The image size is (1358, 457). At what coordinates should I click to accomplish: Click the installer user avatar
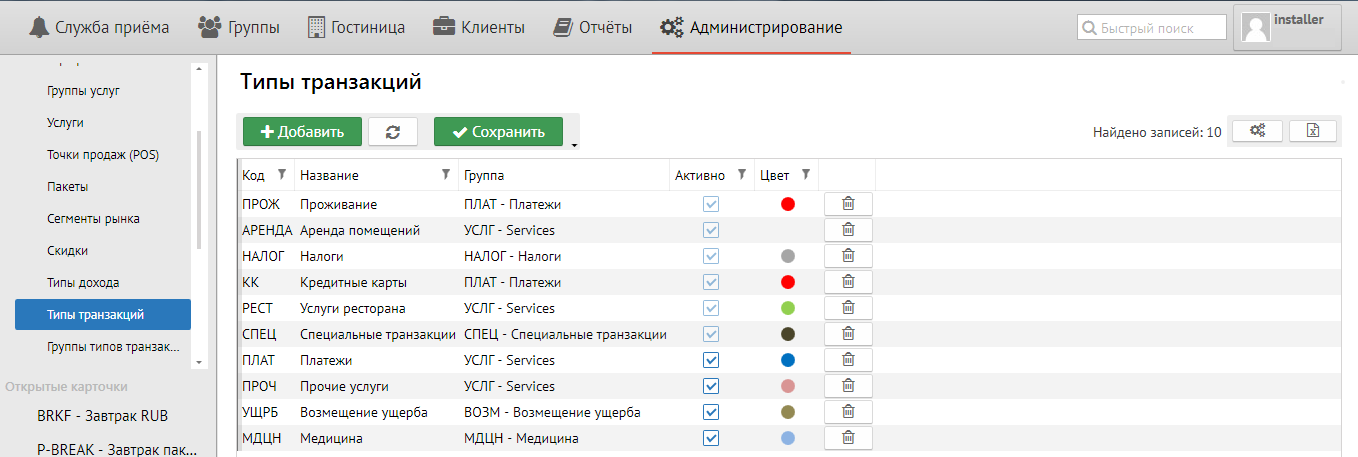click(x=1255, y=27)
